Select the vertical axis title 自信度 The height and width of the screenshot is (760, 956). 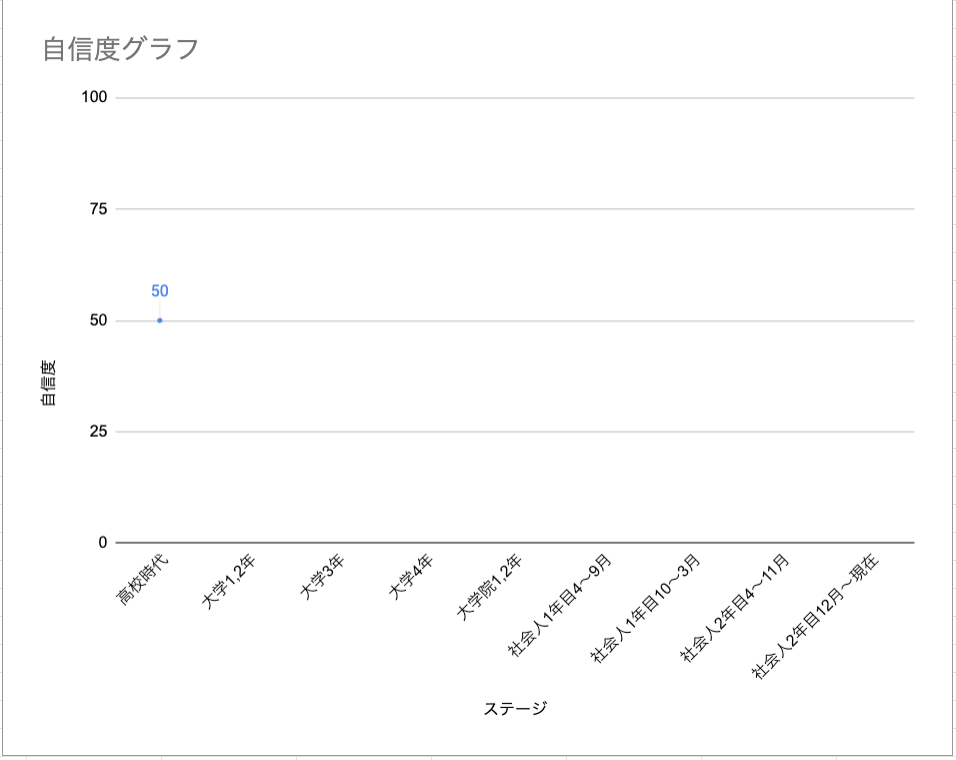48,383
